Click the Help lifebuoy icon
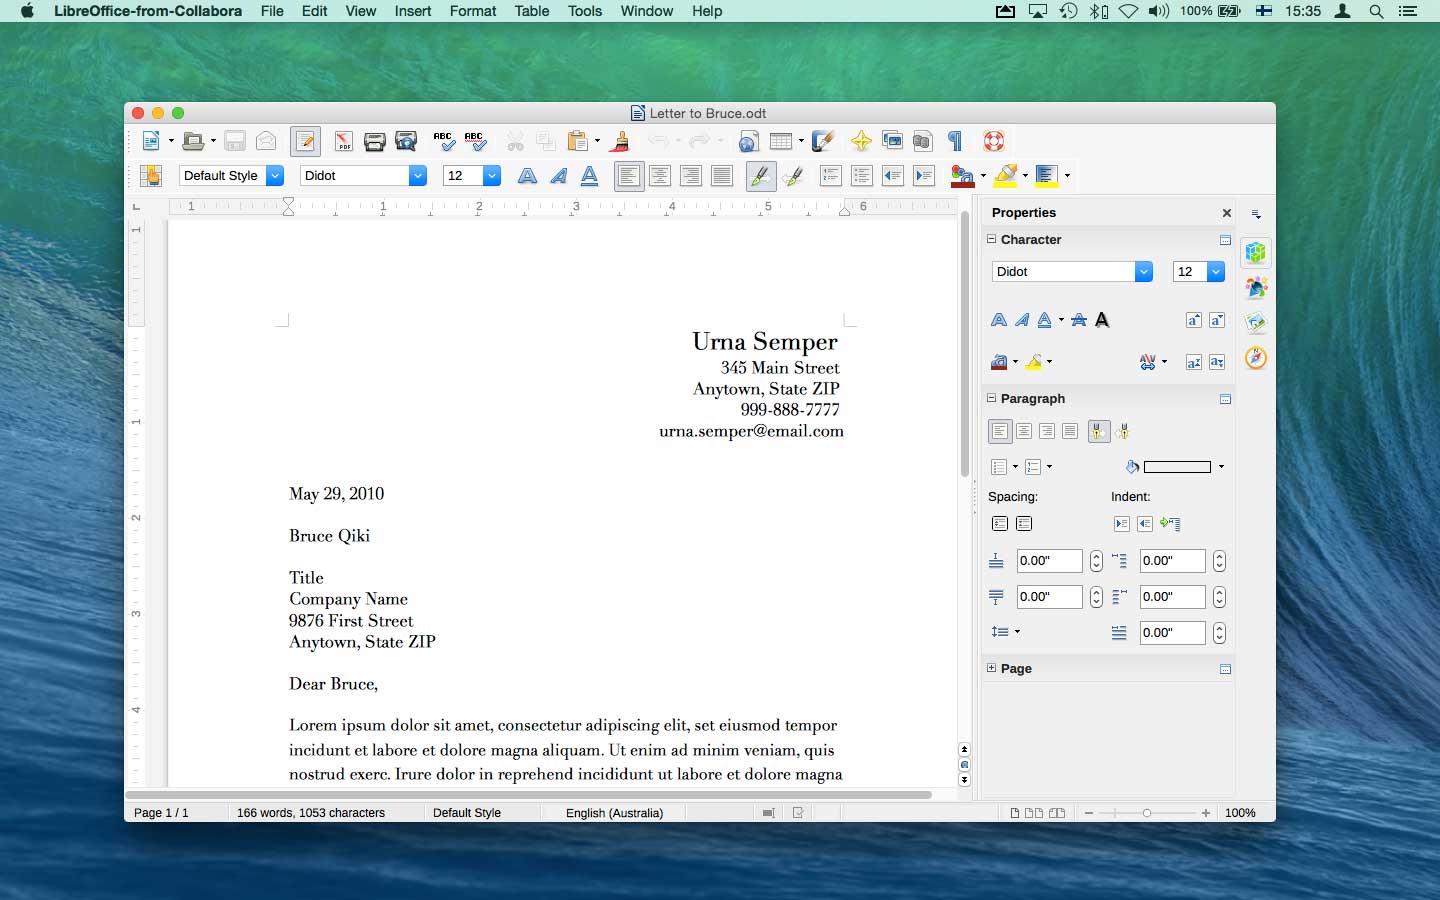1440x900 pixels. [993, 141]
